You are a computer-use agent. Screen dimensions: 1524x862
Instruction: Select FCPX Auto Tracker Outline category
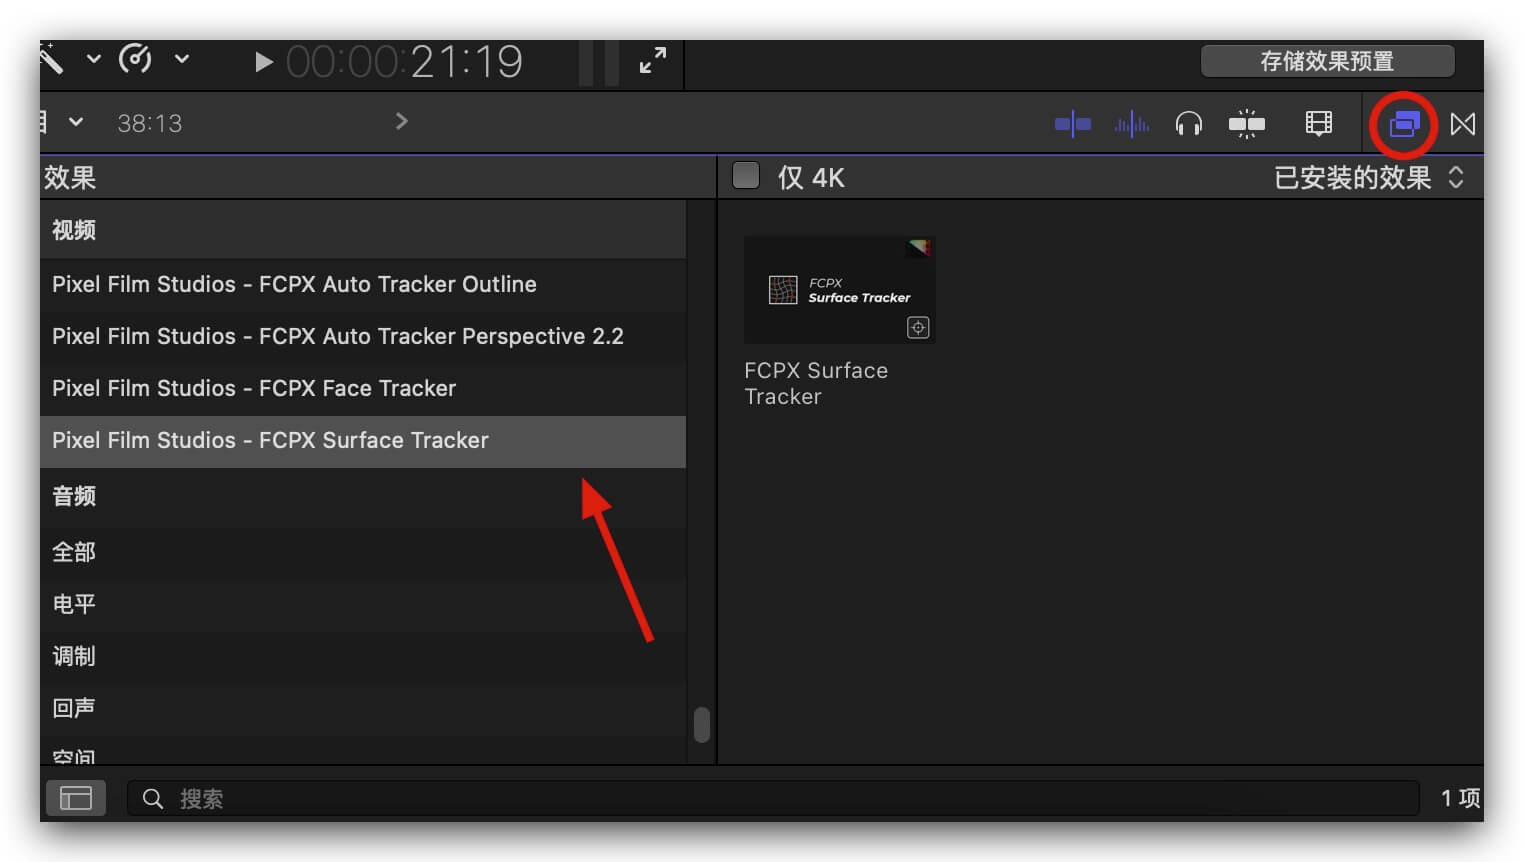tap(363, 284)
